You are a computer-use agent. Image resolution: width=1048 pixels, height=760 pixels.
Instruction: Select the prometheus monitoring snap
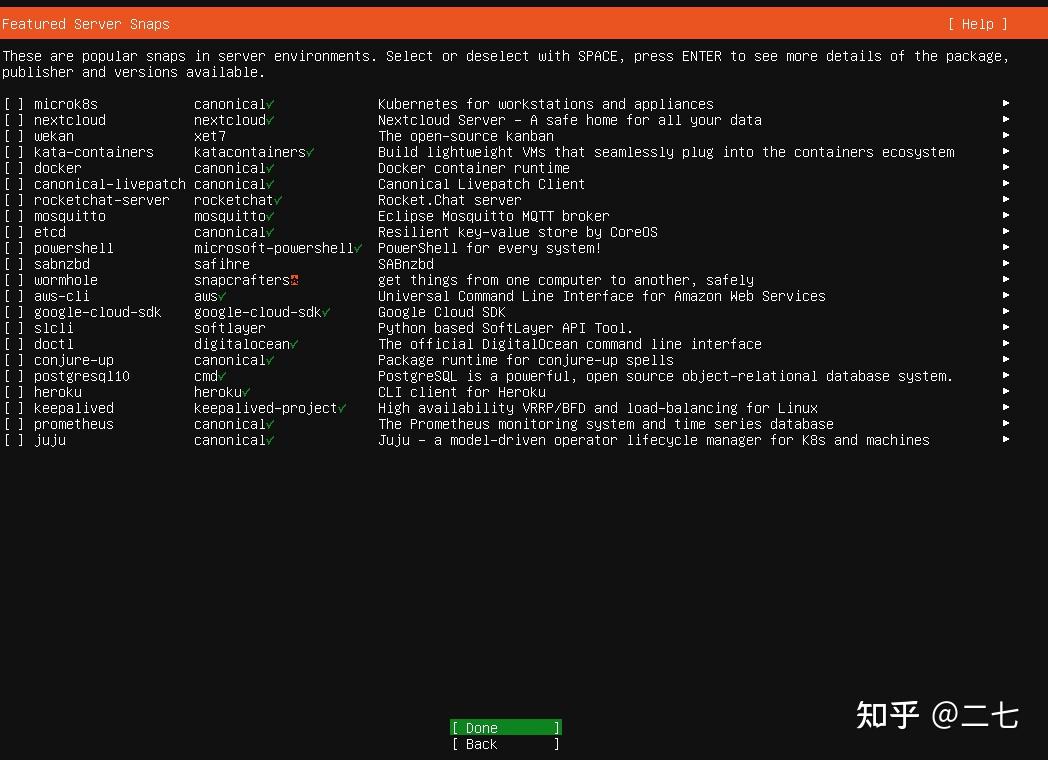pos(14,424)
